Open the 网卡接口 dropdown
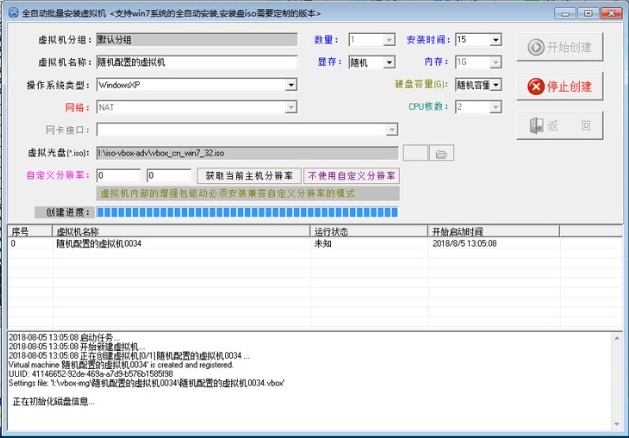 coord(391,130)
